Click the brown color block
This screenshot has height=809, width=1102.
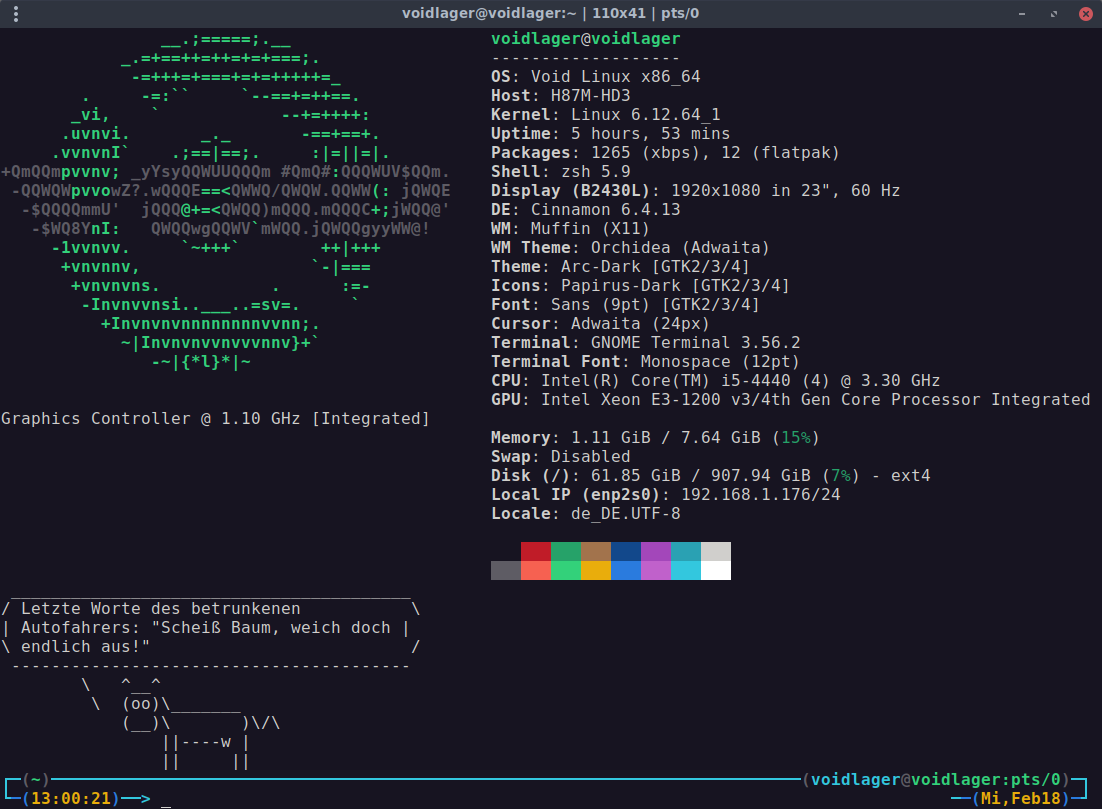click(x=596, y=552)
